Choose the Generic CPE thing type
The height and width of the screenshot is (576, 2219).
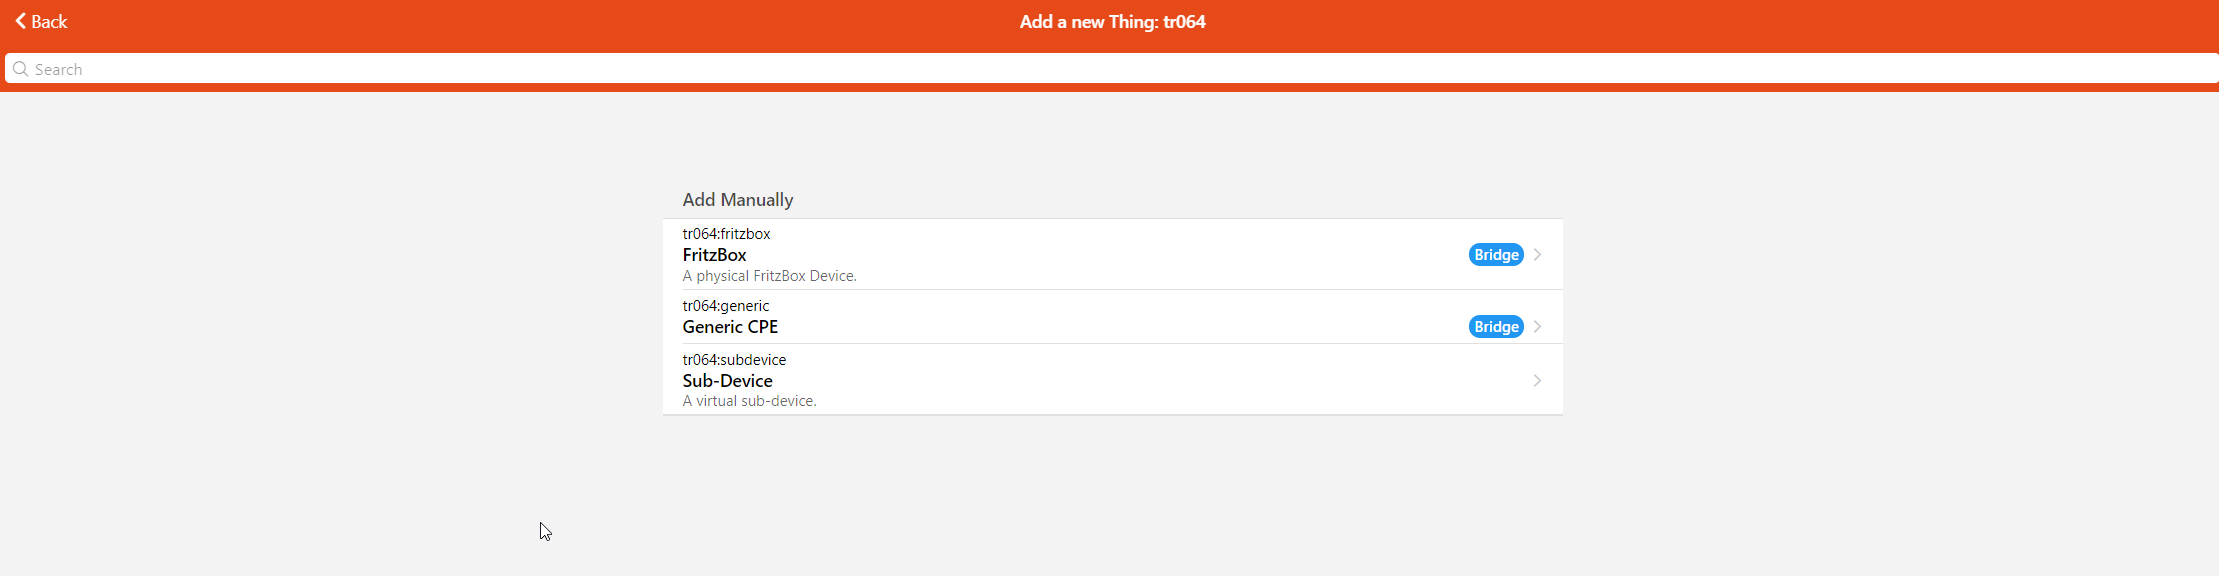pyautogui.click(x=730, y=327)
